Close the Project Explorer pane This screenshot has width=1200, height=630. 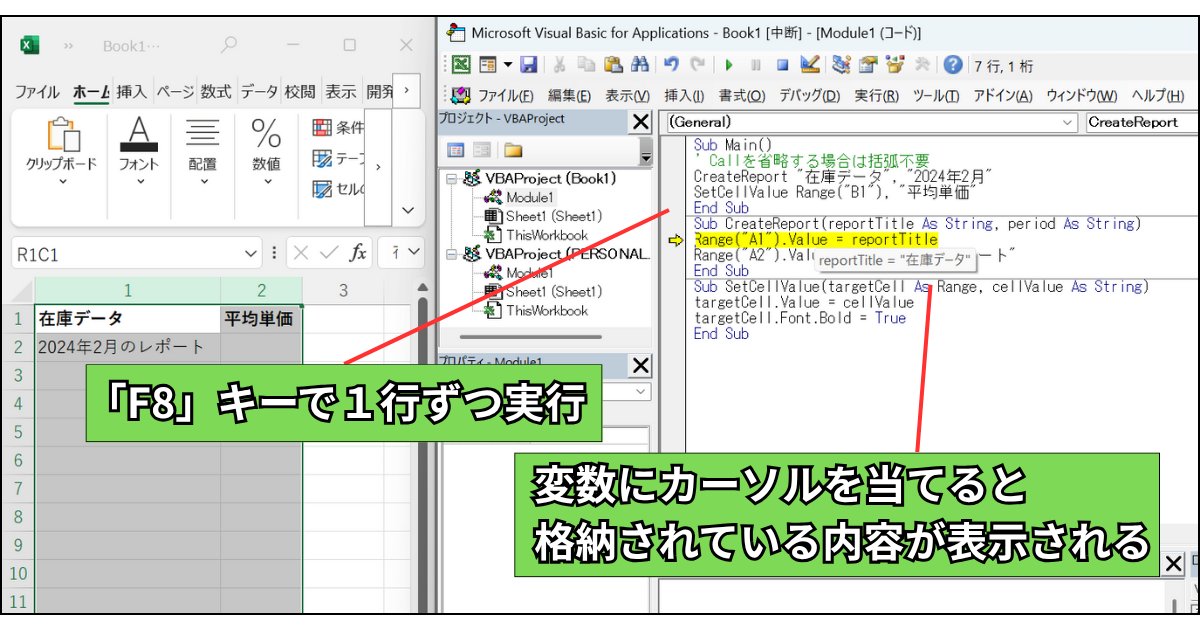pos(640,122)
